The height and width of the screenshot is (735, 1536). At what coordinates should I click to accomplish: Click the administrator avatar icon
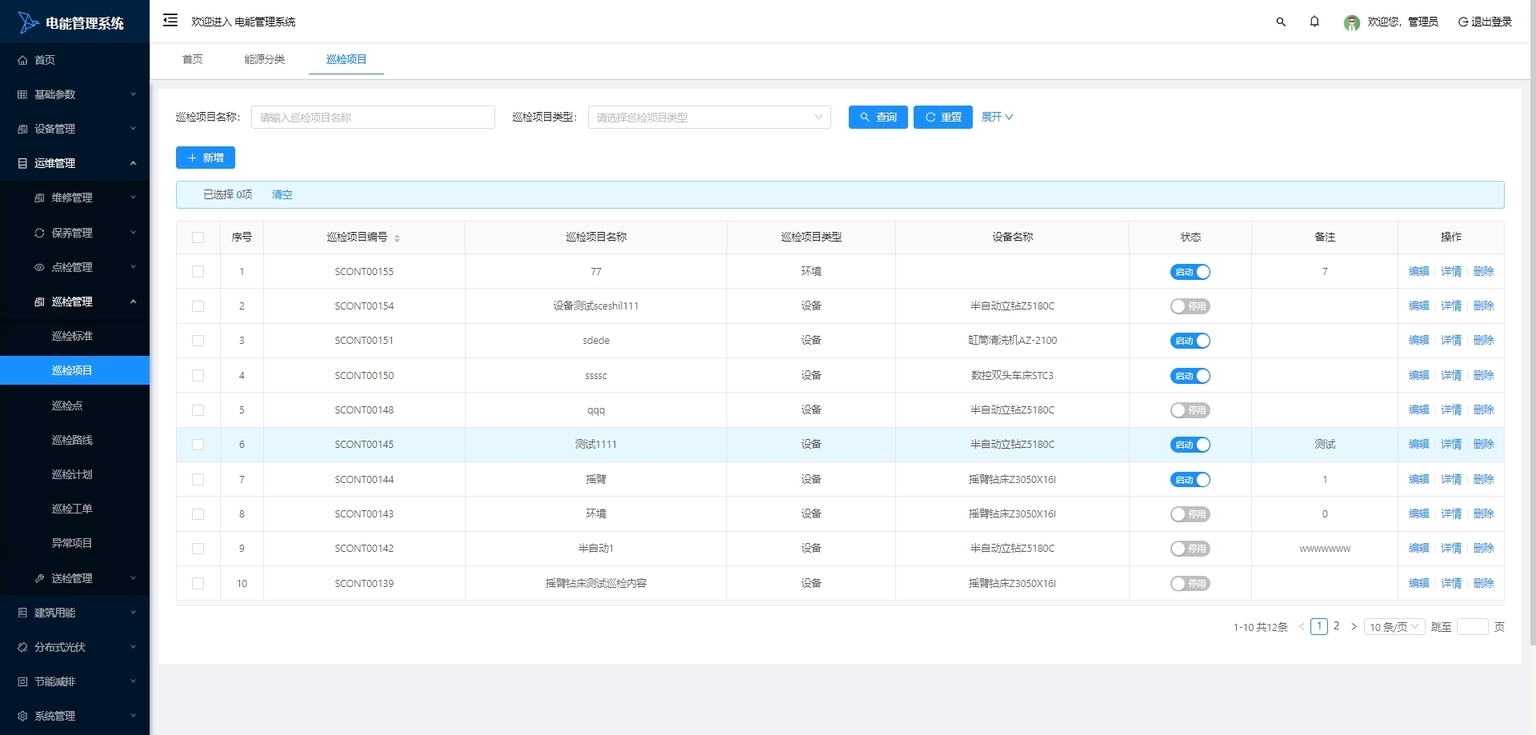[x=1352, y=22]
